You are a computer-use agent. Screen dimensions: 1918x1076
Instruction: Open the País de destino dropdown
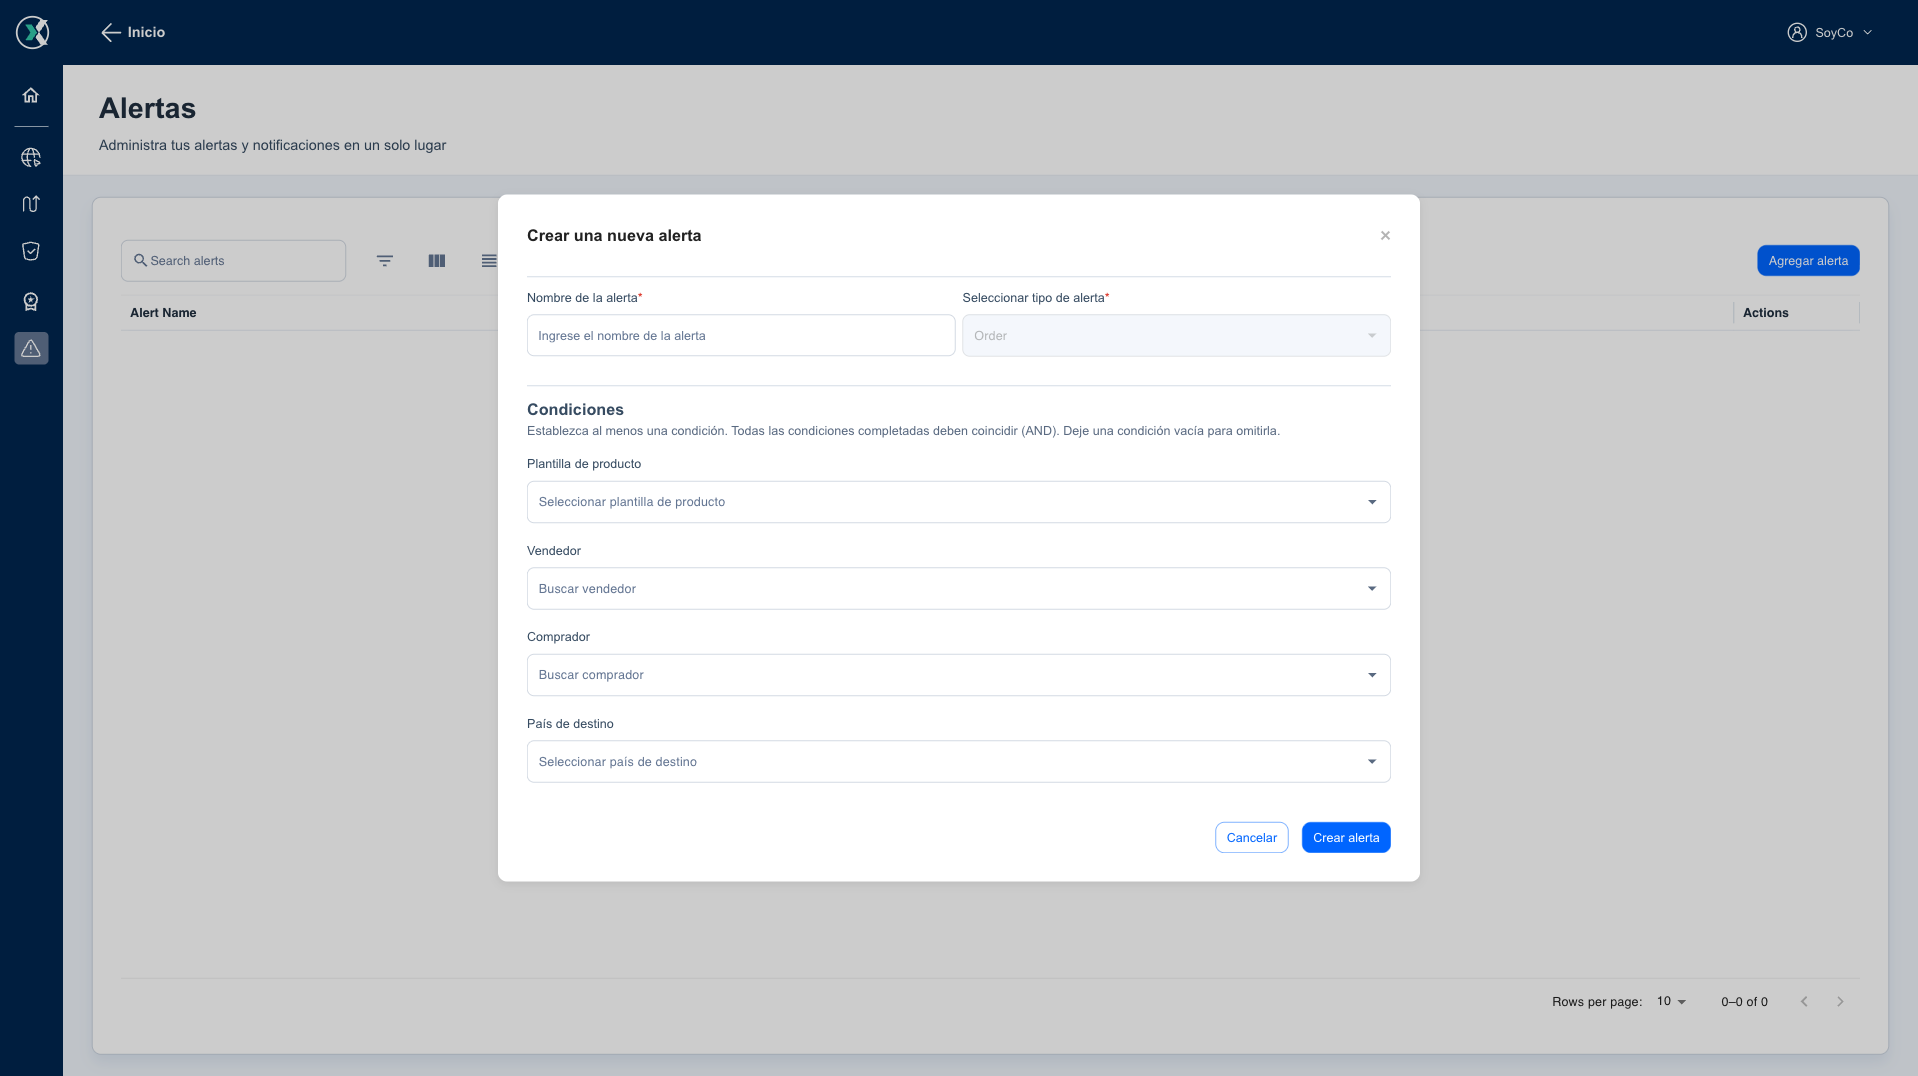[x=958, y=761]
